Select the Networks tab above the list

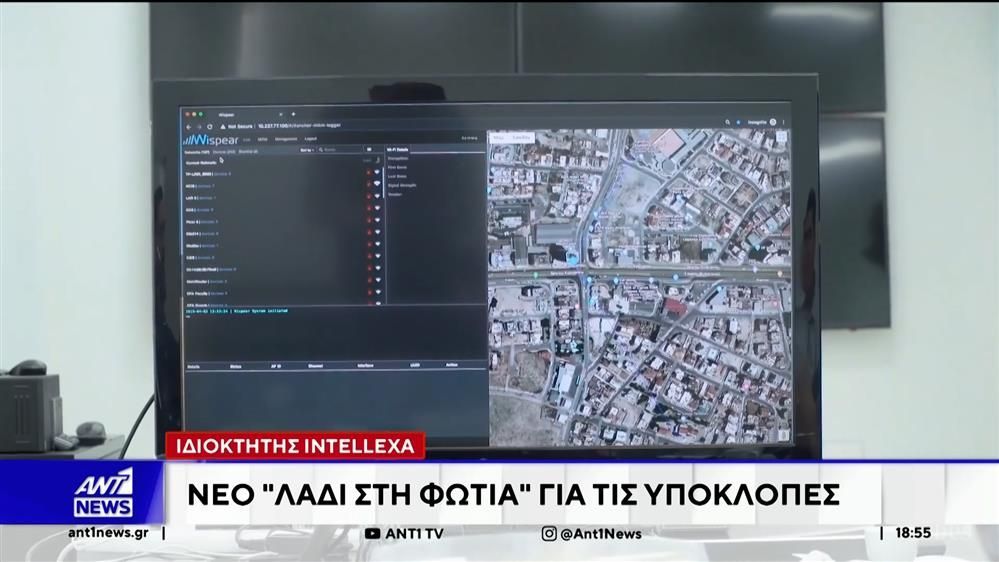point(197,150)
